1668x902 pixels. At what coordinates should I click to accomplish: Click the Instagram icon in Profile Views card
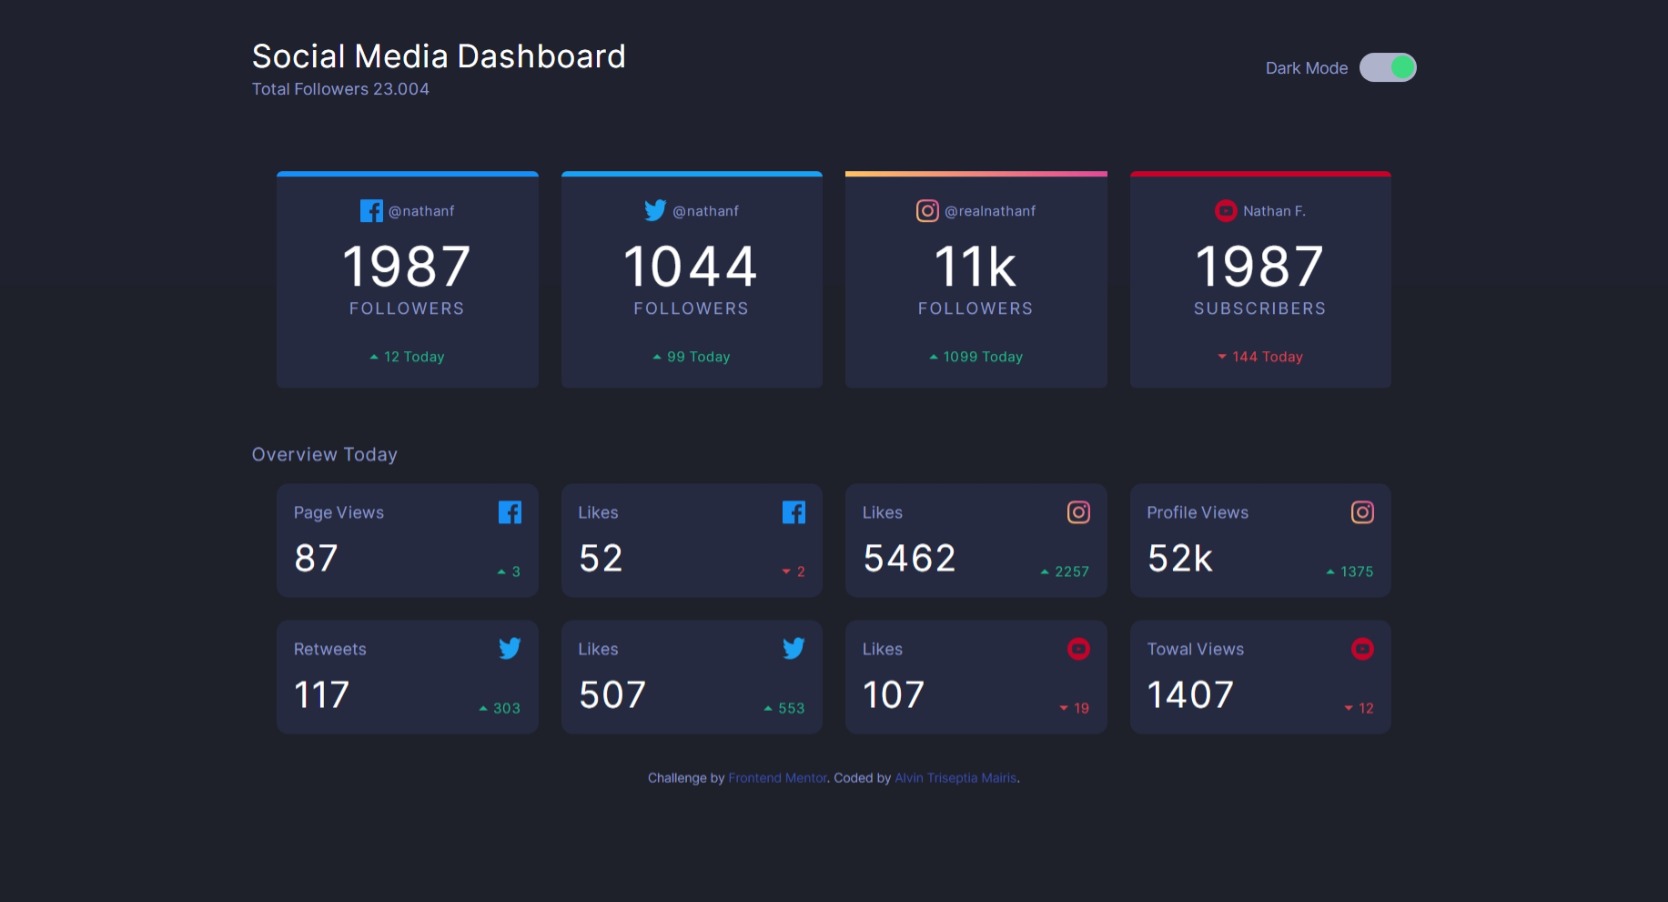click(1363, 513)
